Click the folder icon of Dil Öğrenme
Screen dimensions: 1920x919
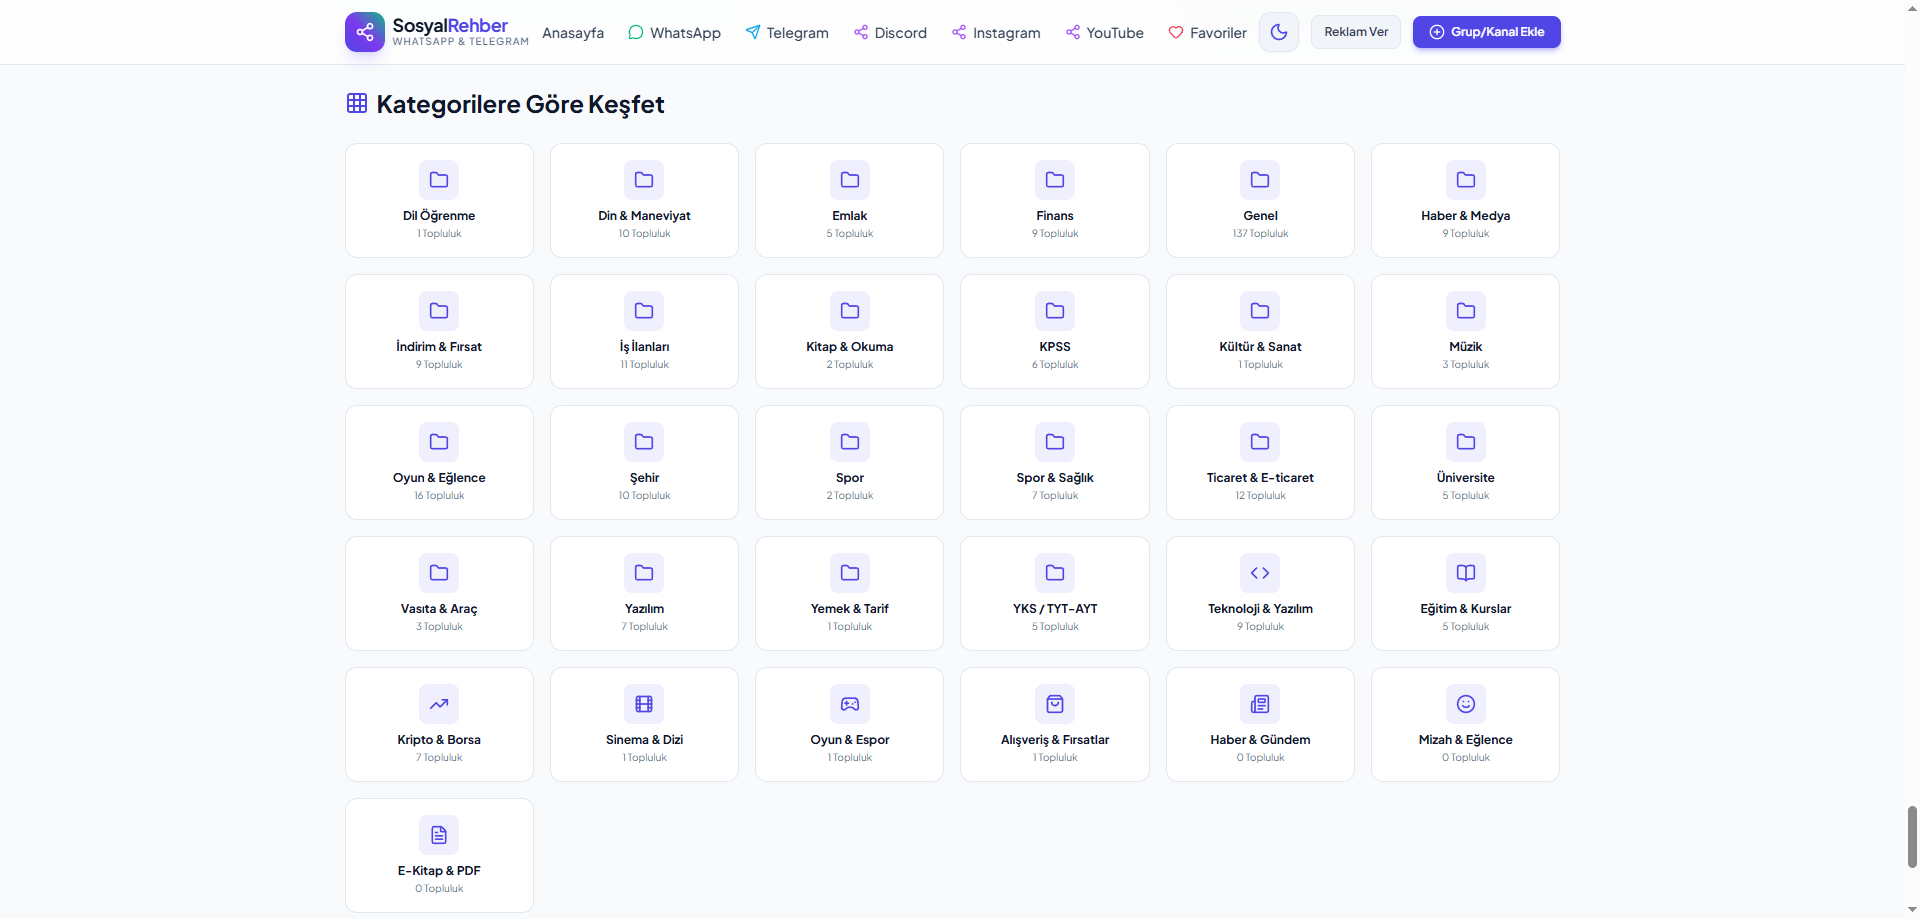click(439, 180)
